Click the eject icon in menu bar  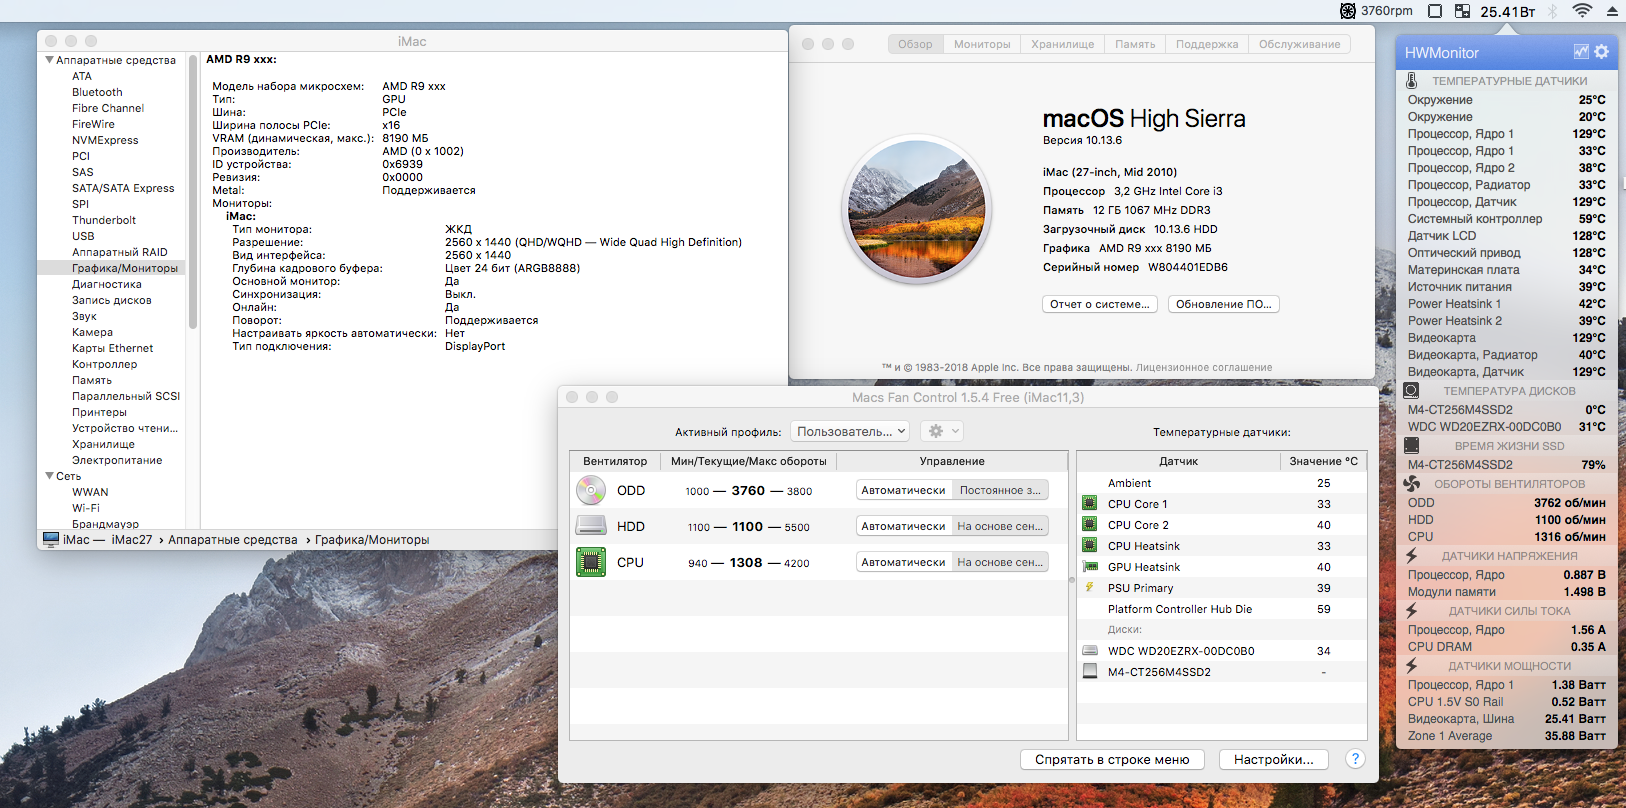tap(1612, 11)
